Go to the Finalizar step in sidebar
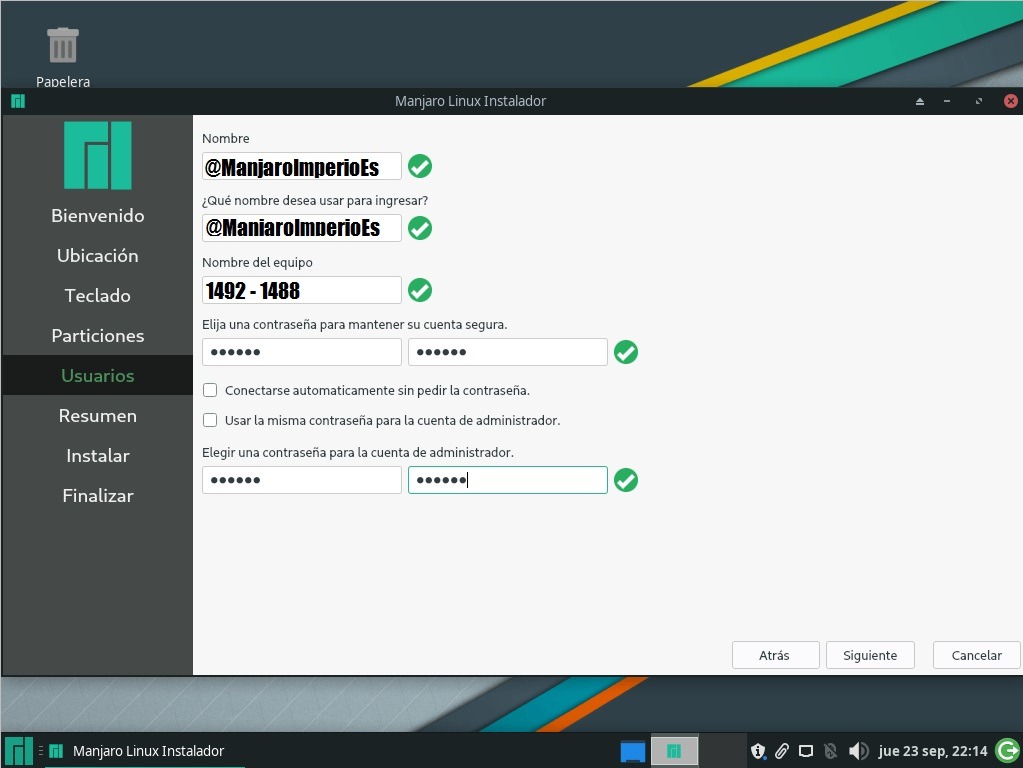1023x768 pixels. pyautogui.click(x=98, y=495)
